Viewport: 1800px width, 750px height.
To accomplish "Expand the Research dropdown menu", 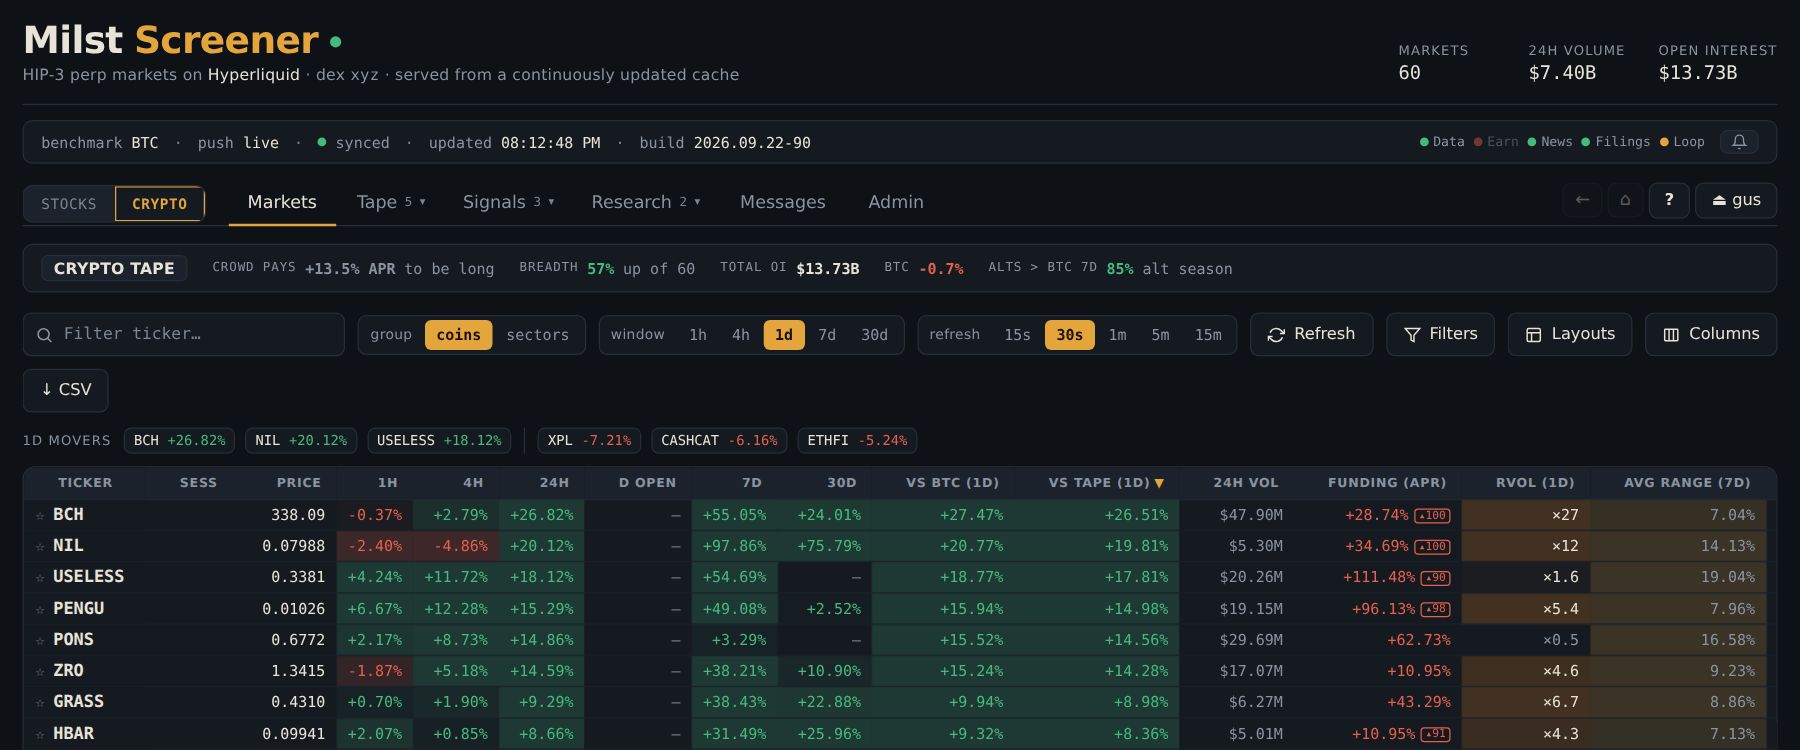I will point(645,202).
